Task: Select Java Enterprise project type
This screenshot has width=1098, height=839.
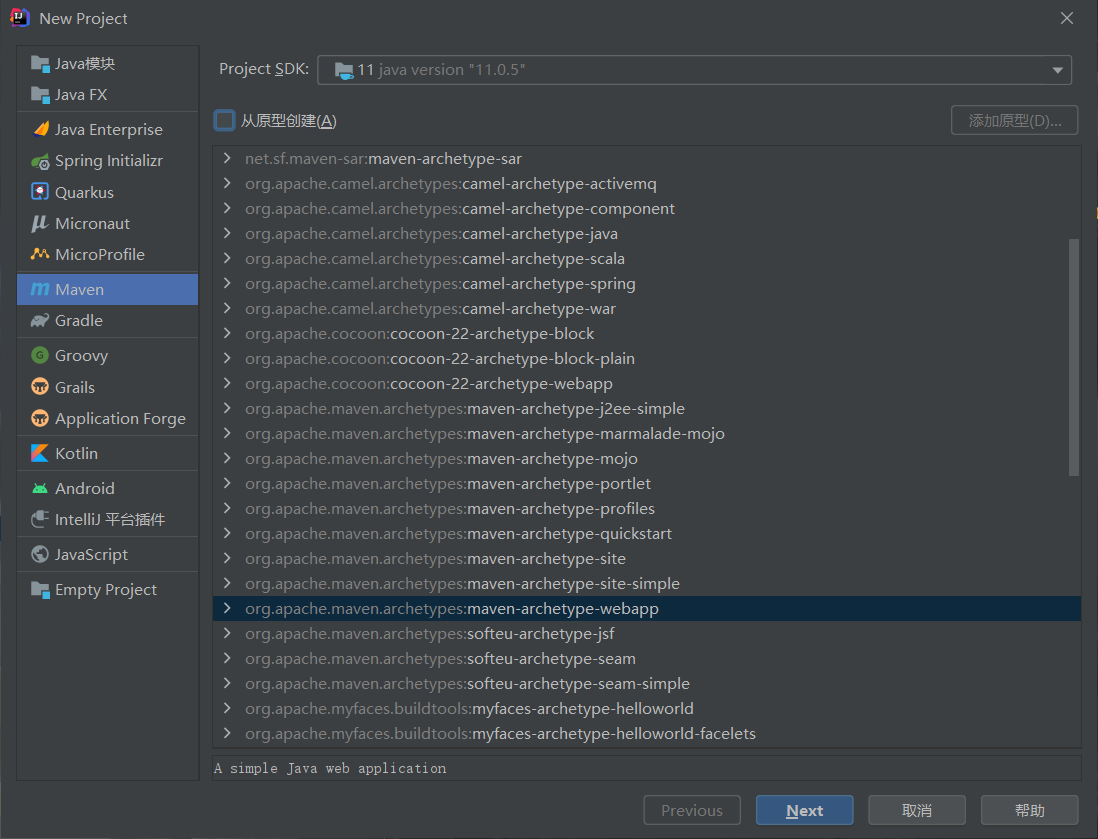Action: (x=108, y=130)
